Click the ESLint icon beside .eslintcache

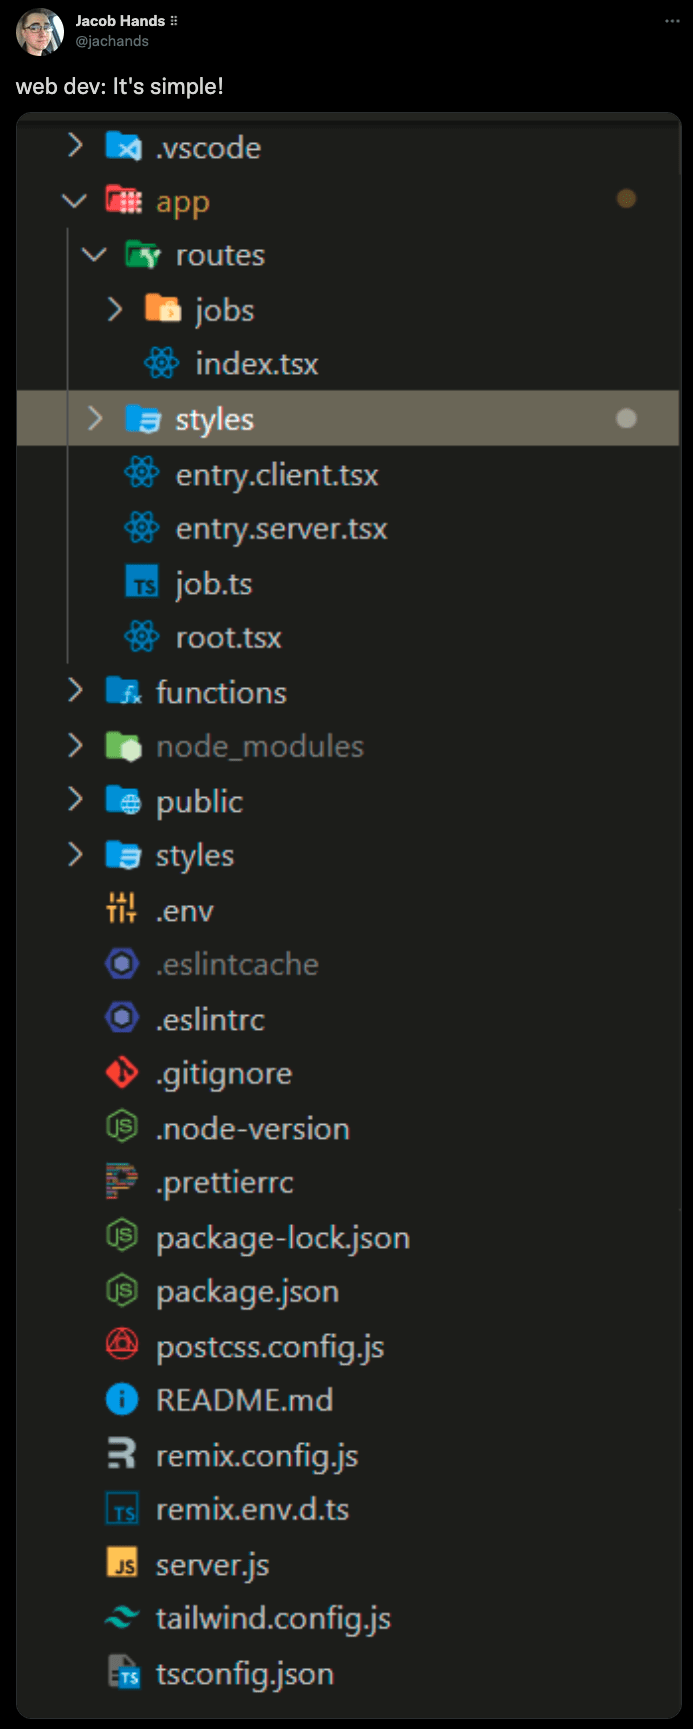[122, 963]
